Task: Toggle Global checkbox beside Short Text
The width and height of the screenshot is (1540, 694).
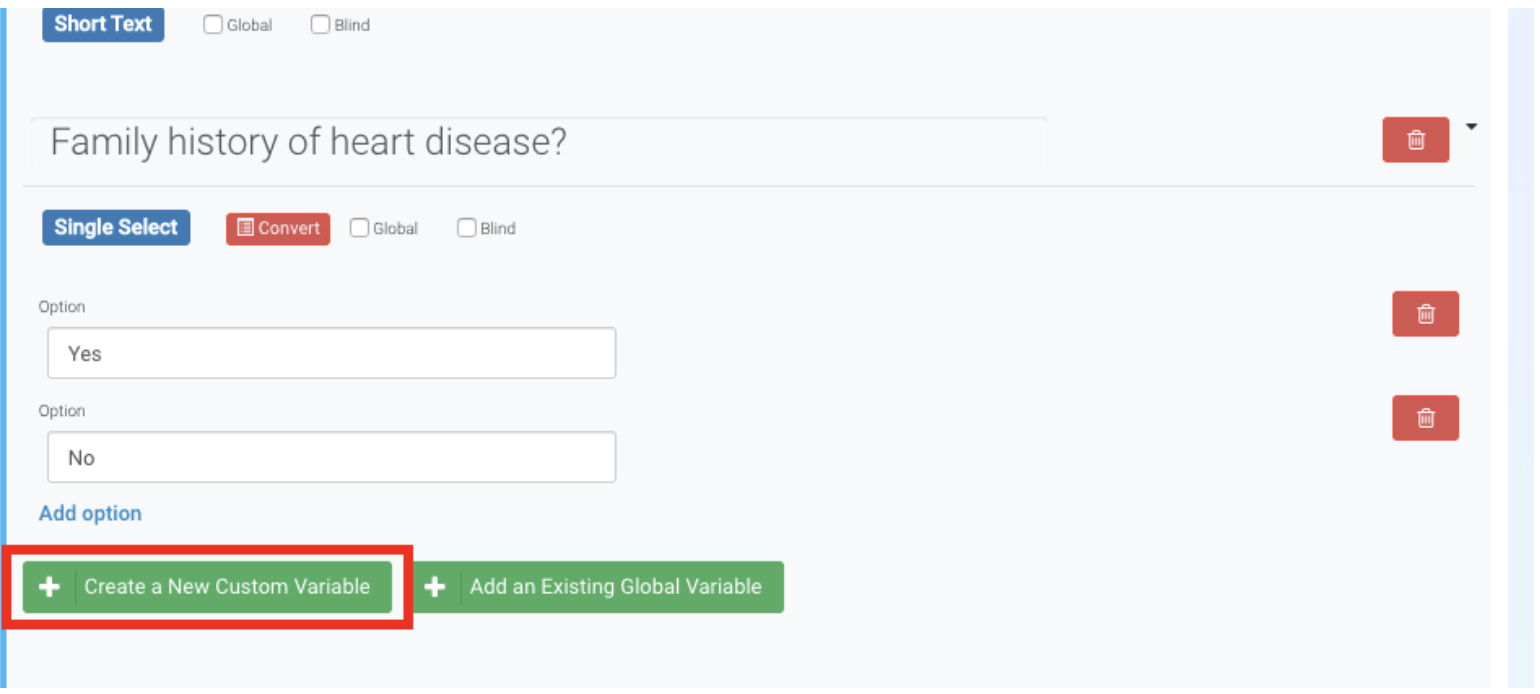Action: click(x=213, y=25)
